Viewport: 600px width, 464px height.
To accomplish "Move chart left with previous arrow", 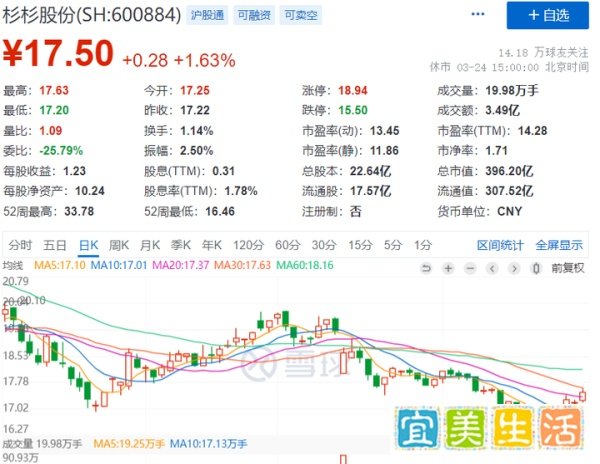I will pyautogui.click(x=492, y=269).
